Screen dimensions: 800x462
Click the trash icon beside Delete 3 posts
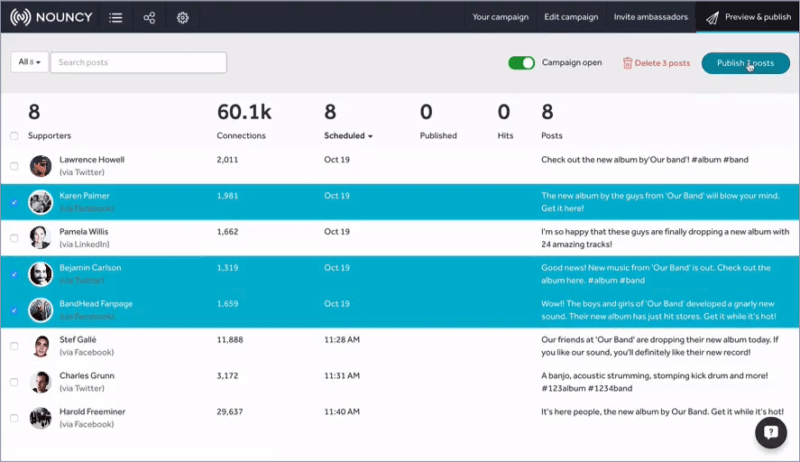point(627,63)
